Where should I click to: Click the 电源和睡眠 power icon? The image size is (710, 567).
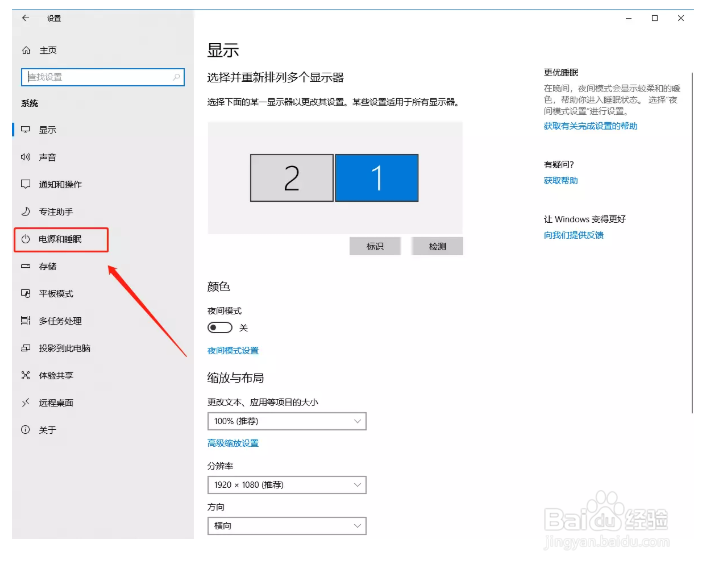(26, 239)
